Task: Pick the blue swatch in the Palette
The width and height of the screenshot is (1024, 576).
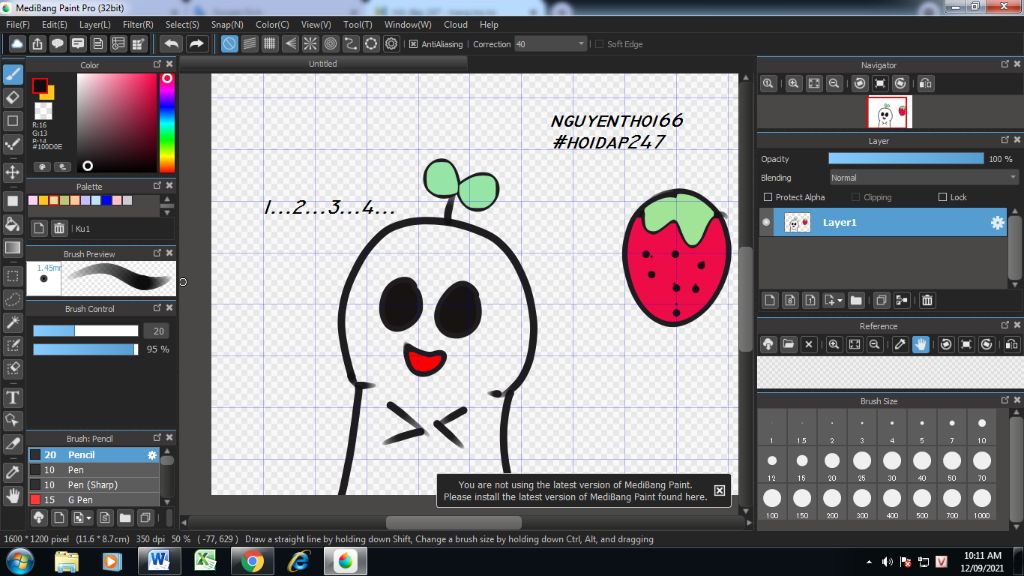Action: click(106, 200)
